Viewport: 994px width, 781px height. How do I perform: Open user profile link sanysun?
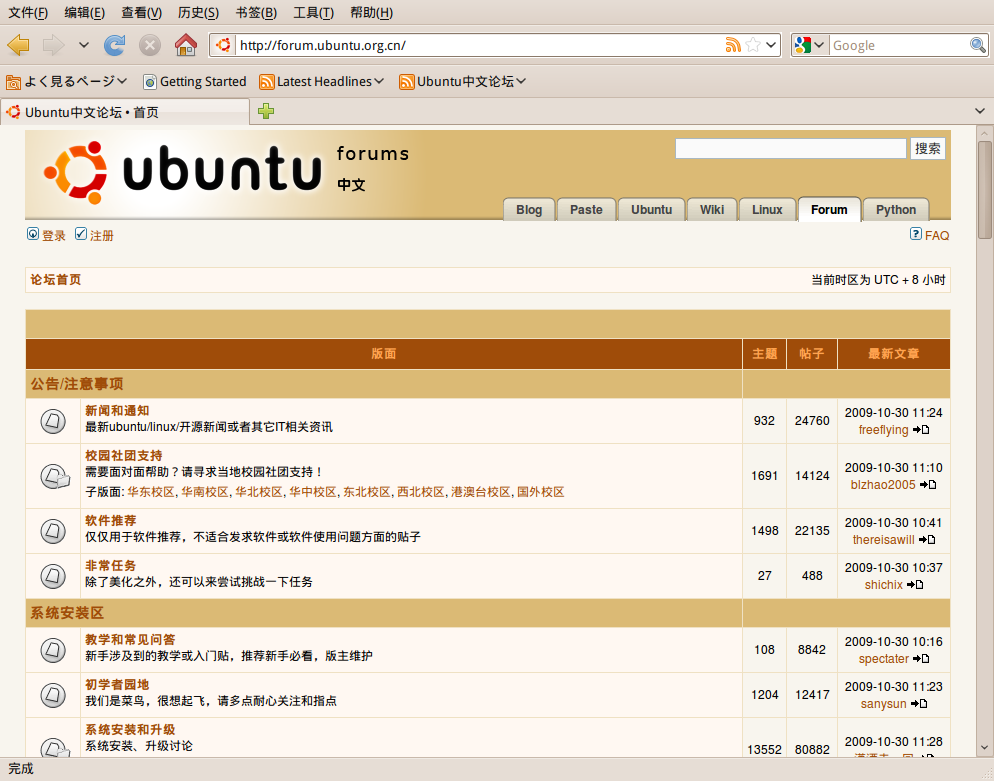[x=884, y=704]
